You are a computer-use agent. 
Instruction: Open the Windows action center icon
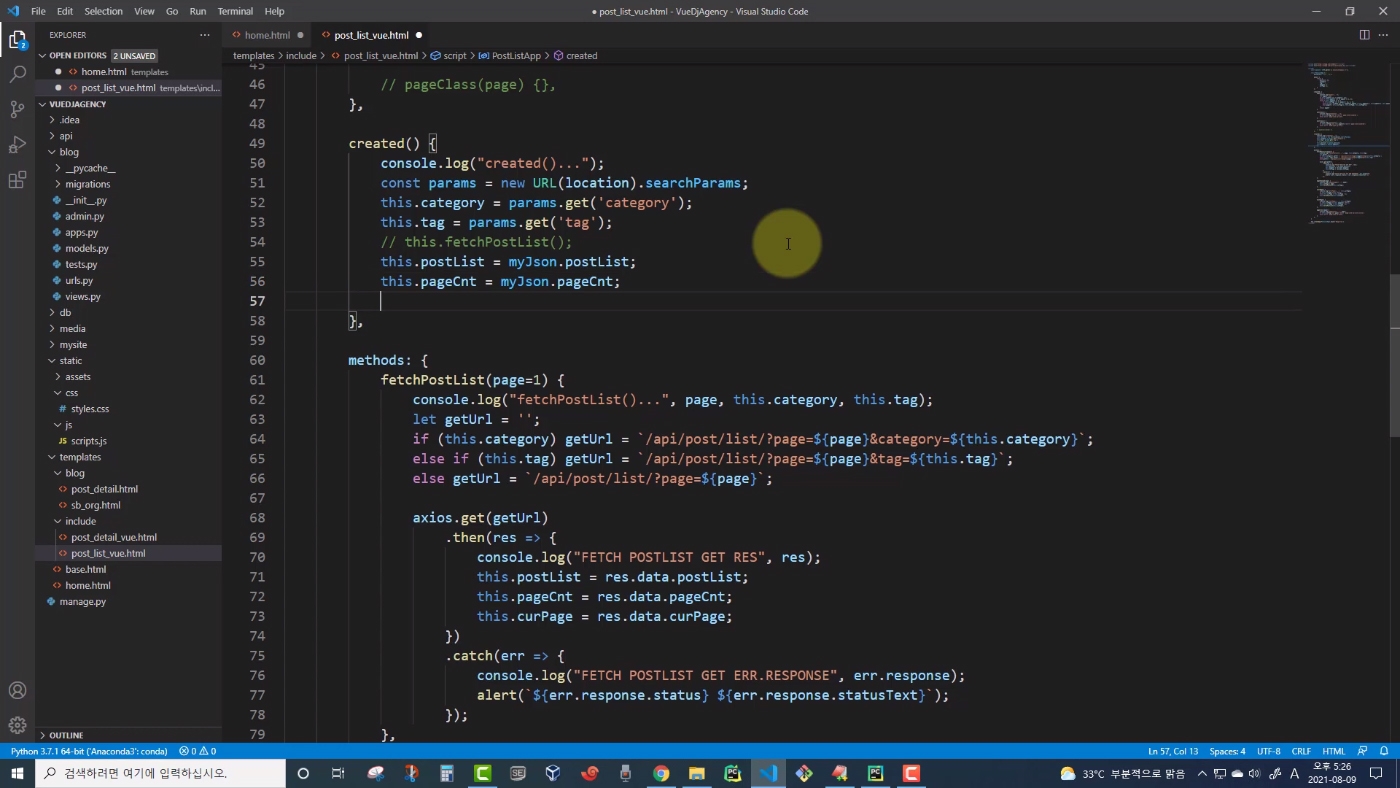coord(1376,773)
